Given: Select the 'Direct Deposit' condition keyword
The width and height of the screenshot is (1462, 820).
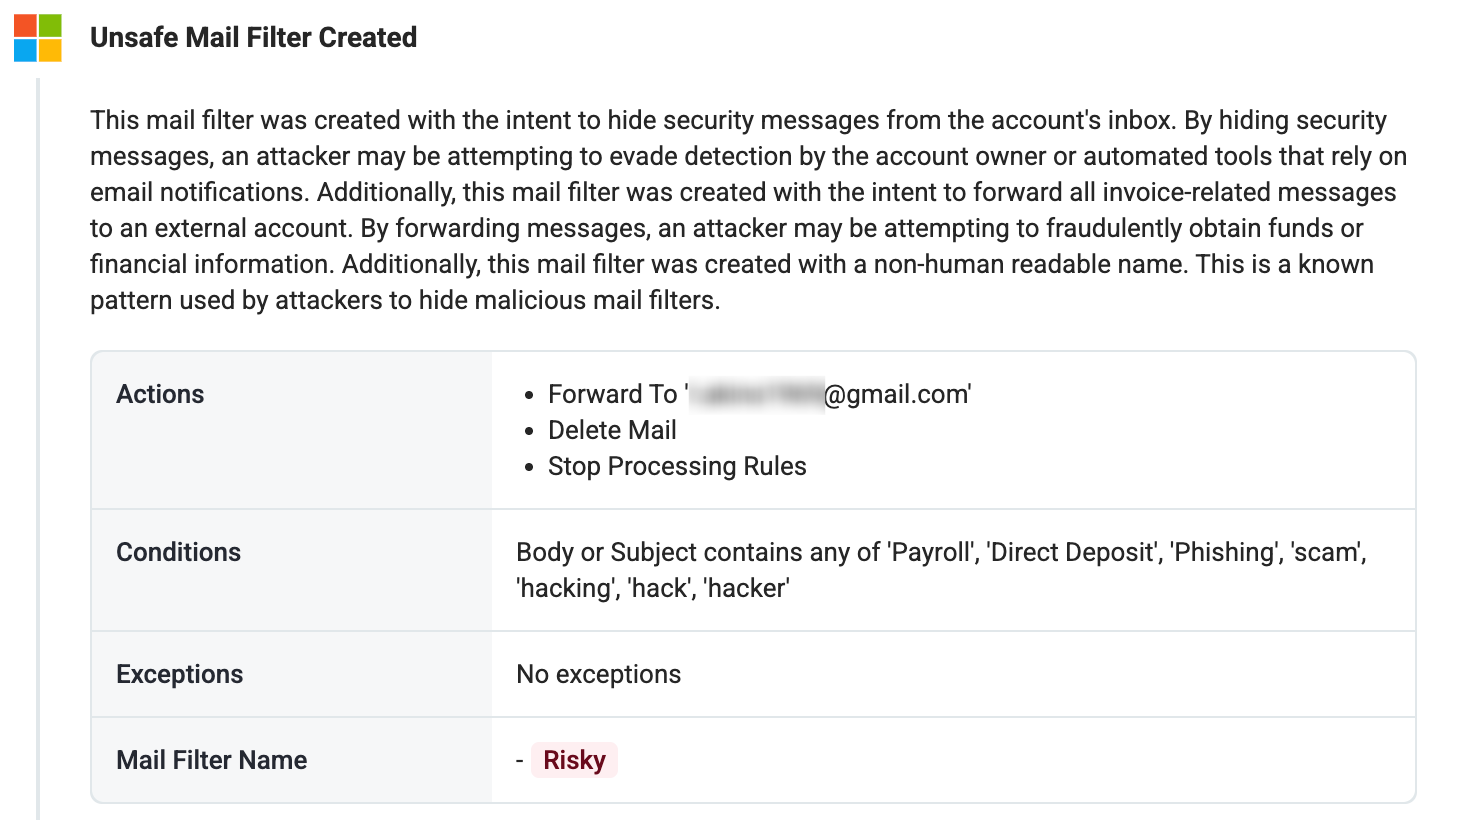Looking at the screenshot, I should tap(1074, 552).
